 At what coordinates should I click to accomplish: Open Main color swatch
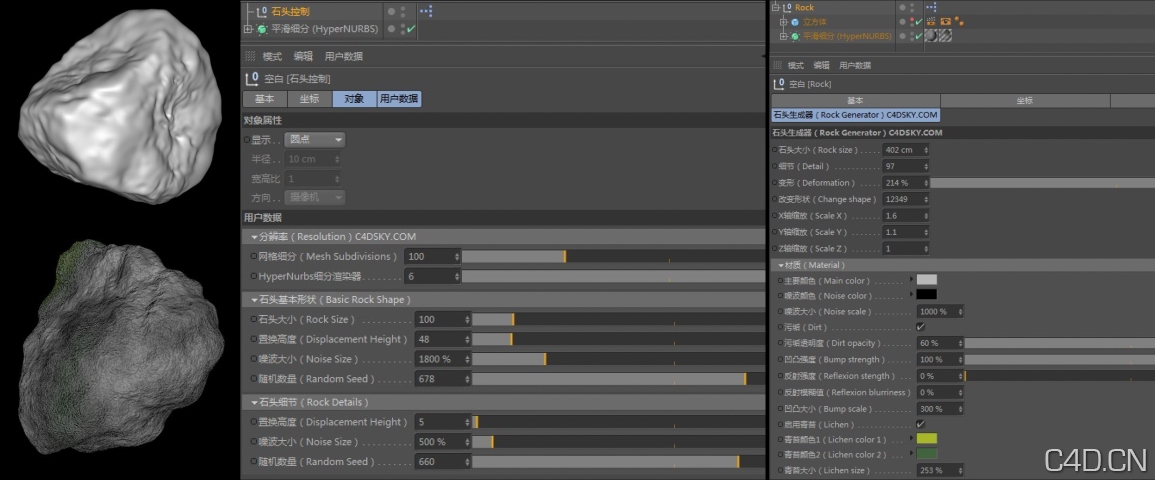click(x=927, y=280)
